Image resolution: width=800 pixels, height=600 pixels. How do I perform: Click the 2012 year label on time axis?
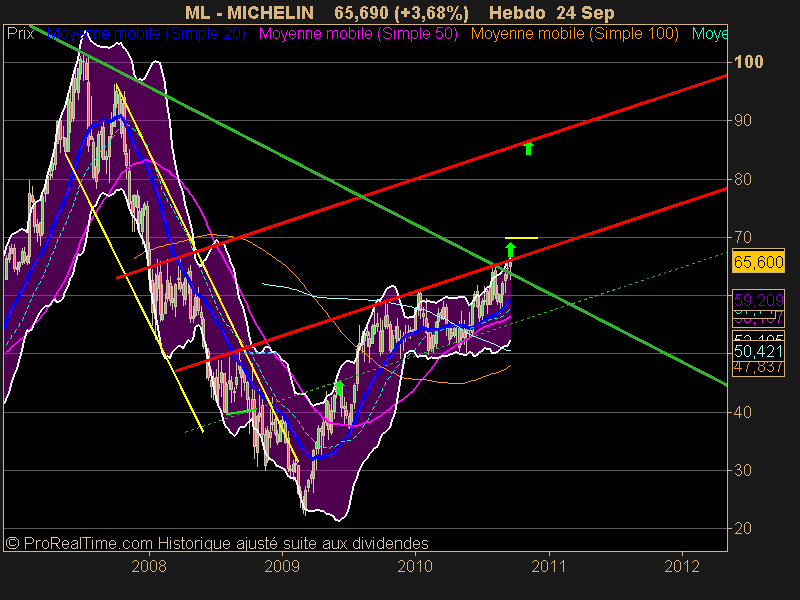click(x=682, y=566)
